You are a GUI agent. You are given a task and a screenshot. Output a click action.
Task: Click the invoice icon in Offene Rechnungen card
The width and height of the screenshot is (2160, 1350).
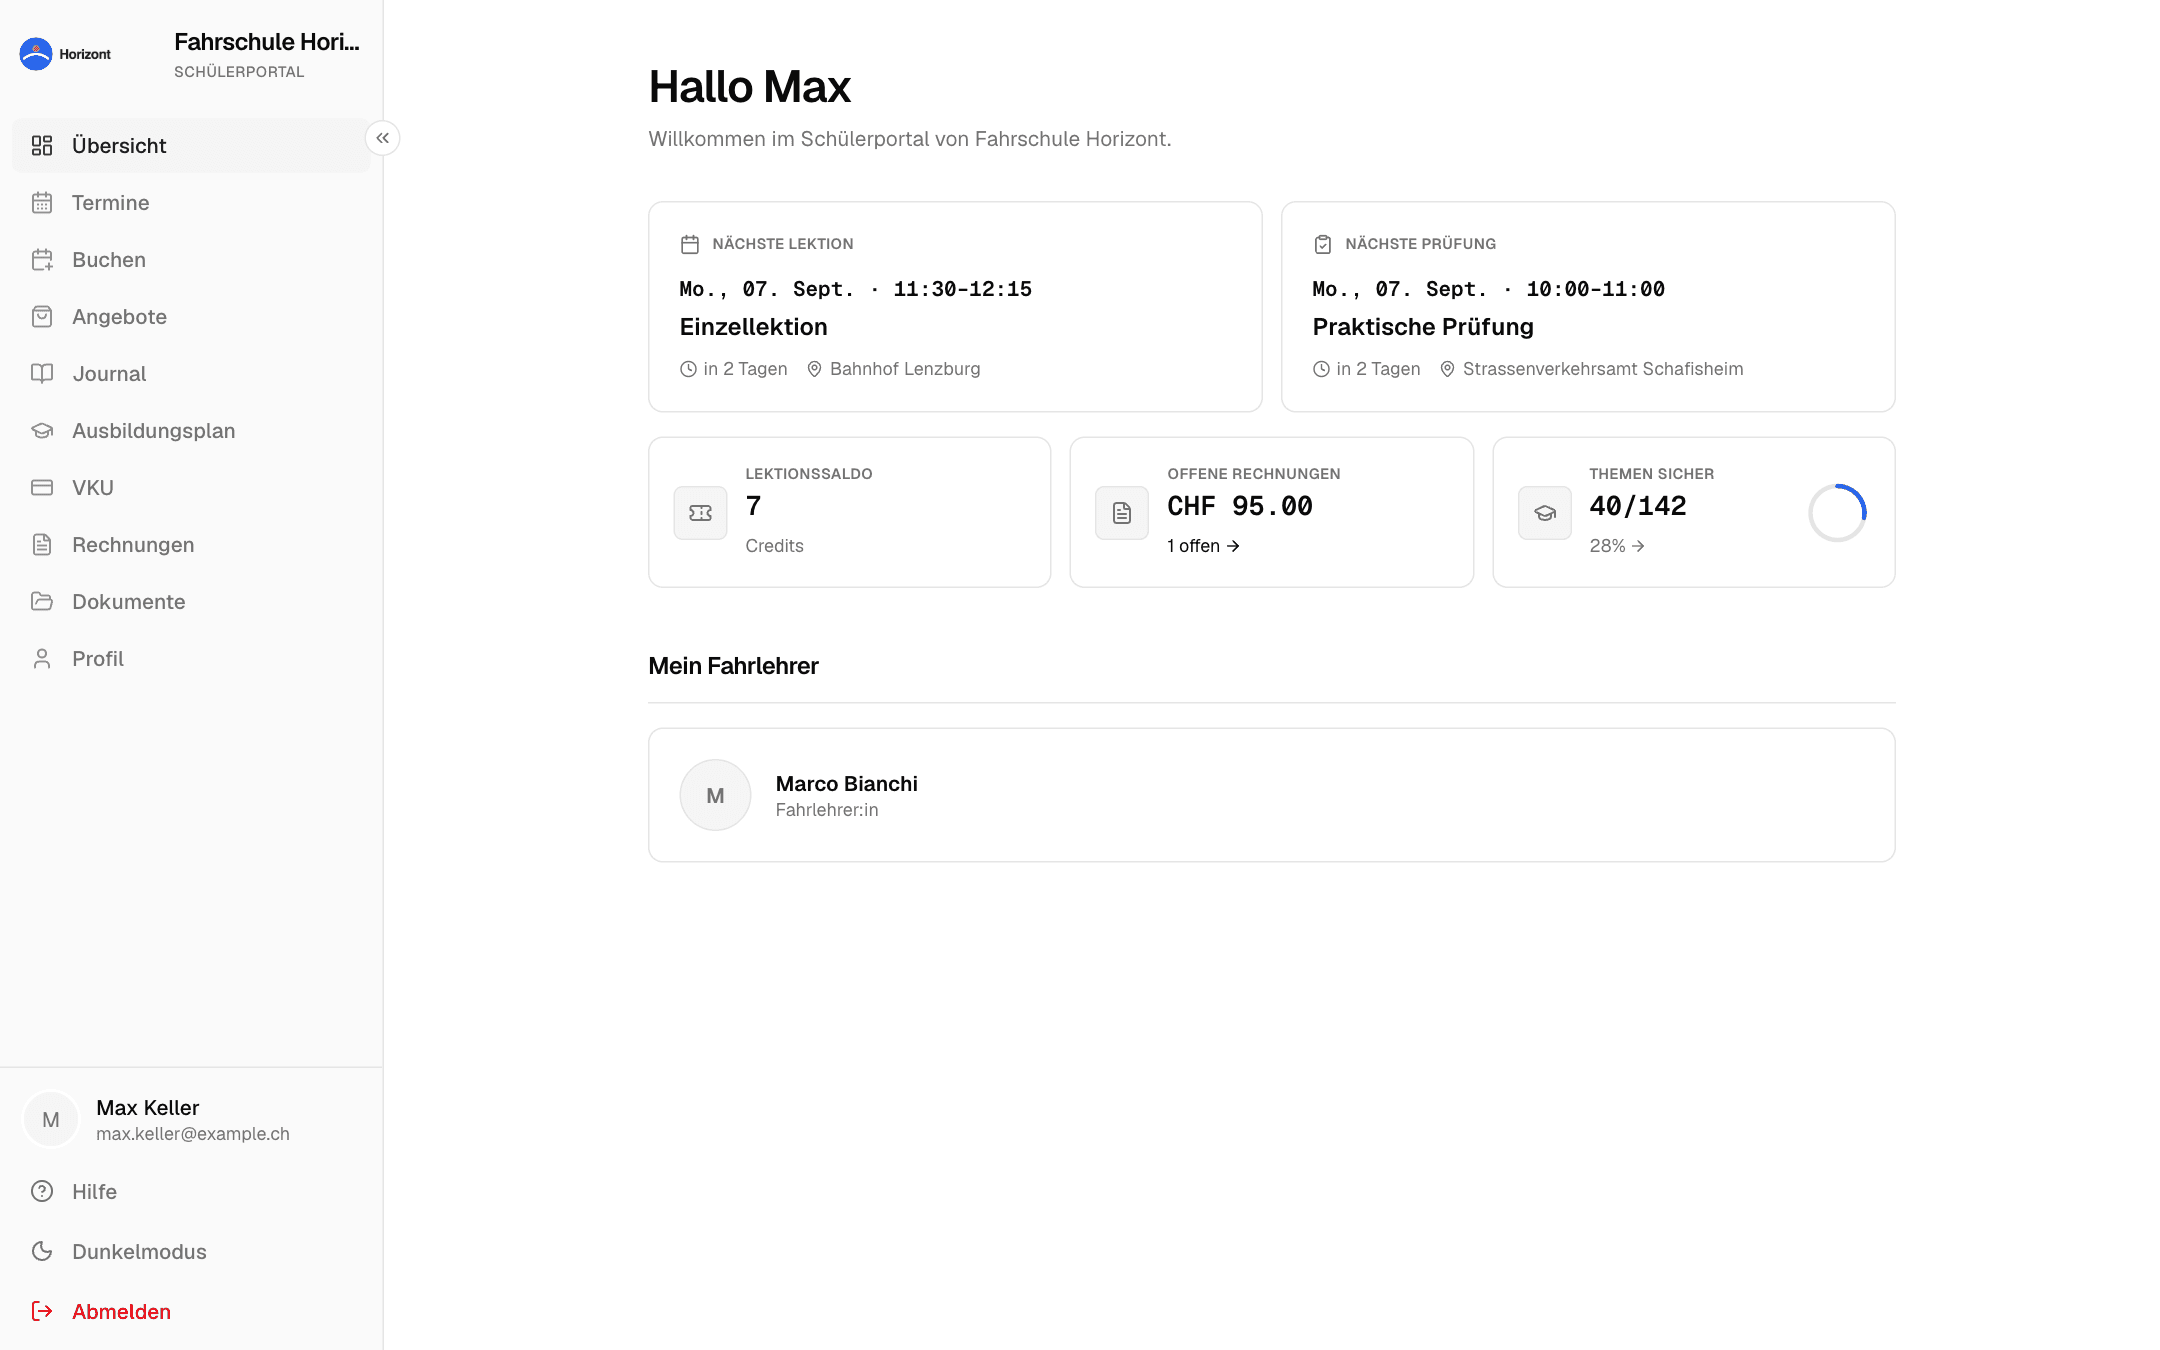point(1122,513)
